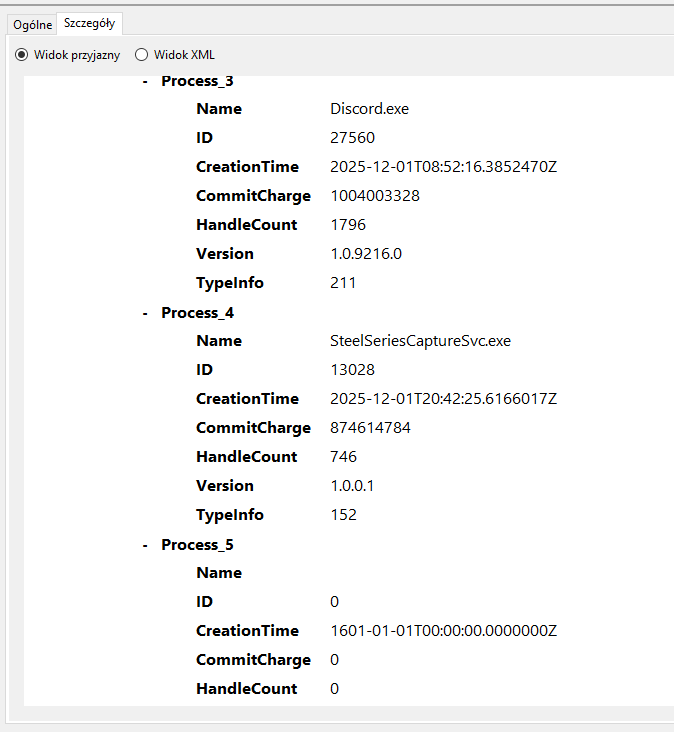Select version value 1.0.9216.0
The height and width of the screenshot is (732, 674).
point(366,254)
